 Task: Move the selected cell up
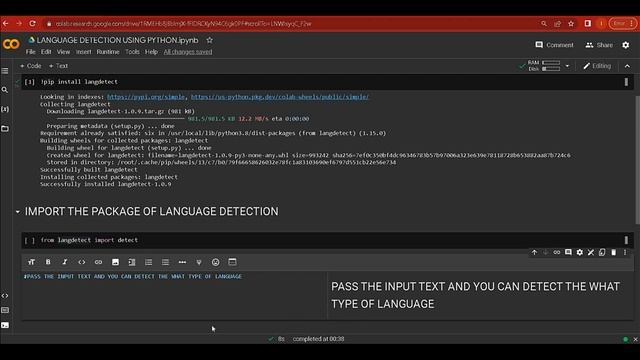click(534, 253)
